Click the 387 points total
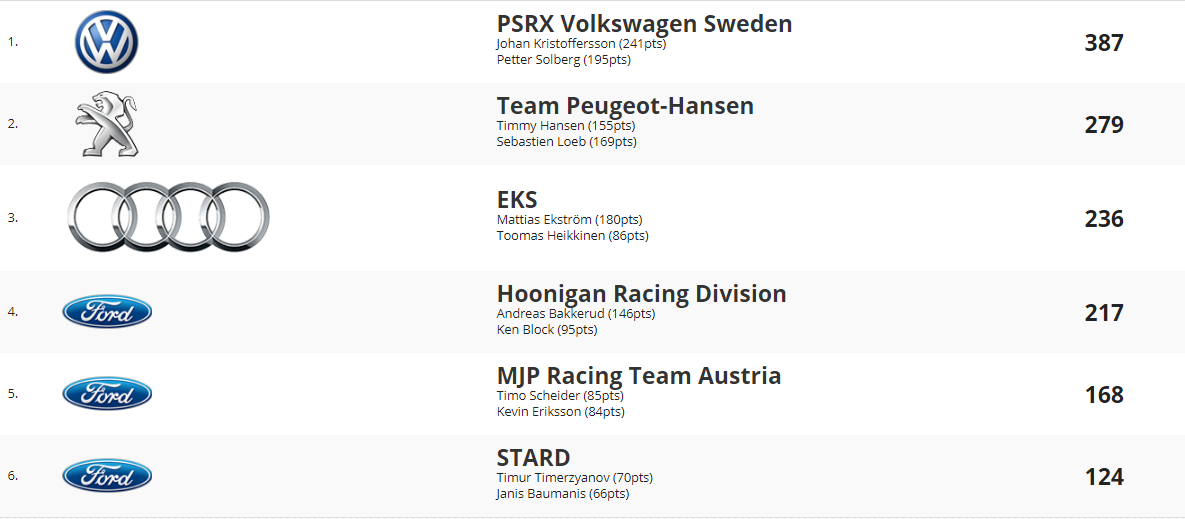Image resolution: width=1185 pixels, height=519 pixels. (x=1104, y=43)
